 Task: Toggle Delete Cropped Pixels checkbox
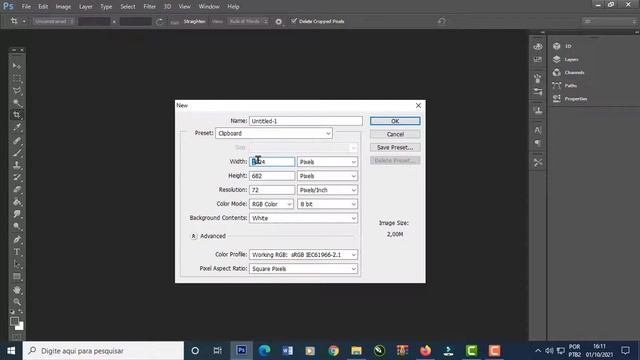pos(294,21)
